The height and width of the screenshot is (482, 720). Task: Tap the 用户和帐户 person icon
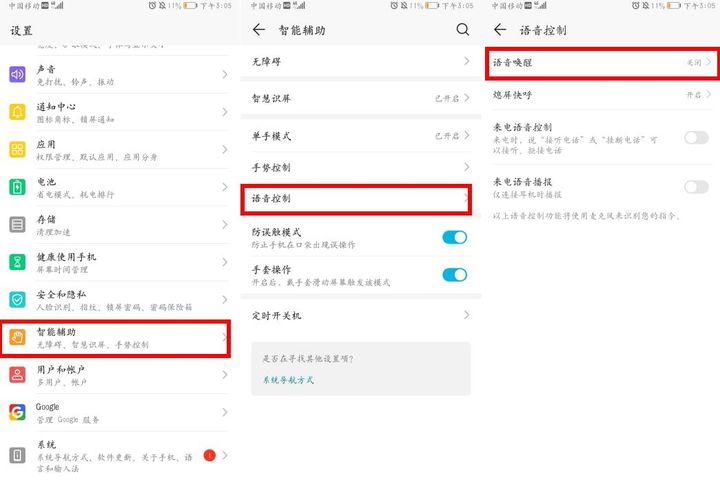17,375
